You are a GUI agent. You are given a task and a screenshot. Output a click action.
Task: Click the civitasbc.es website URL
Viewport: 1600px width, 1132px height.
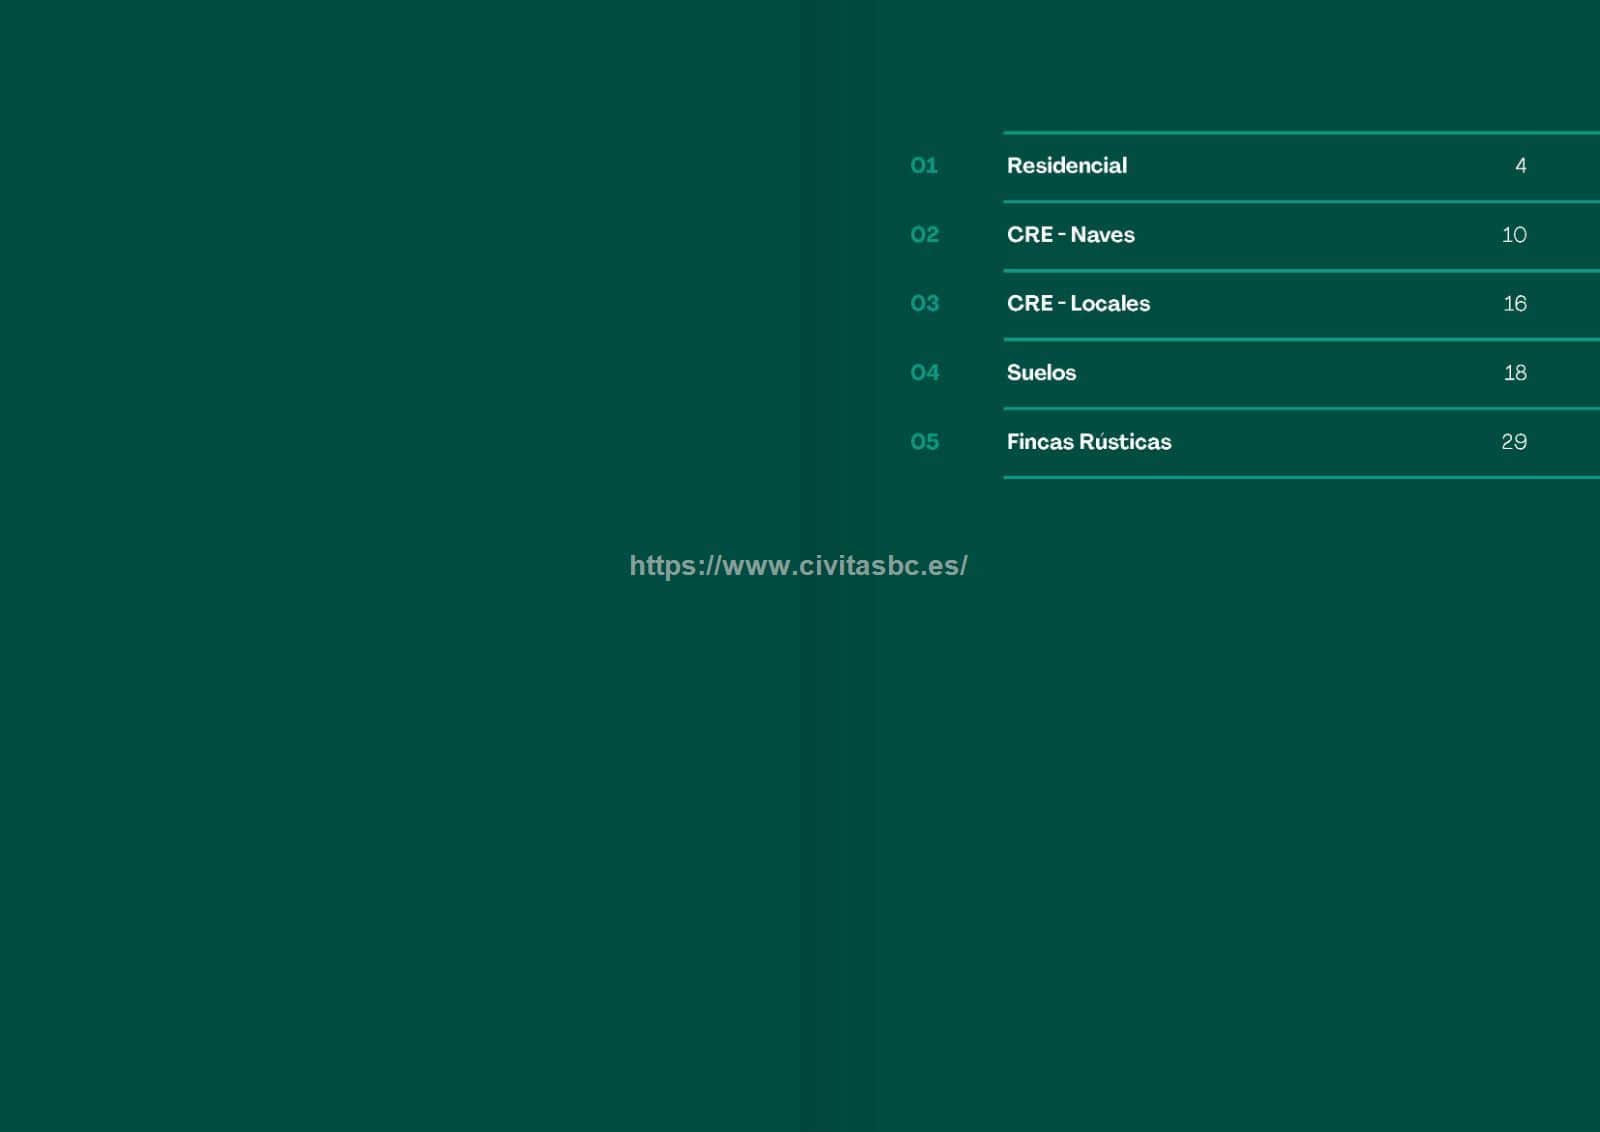[798, 566]
